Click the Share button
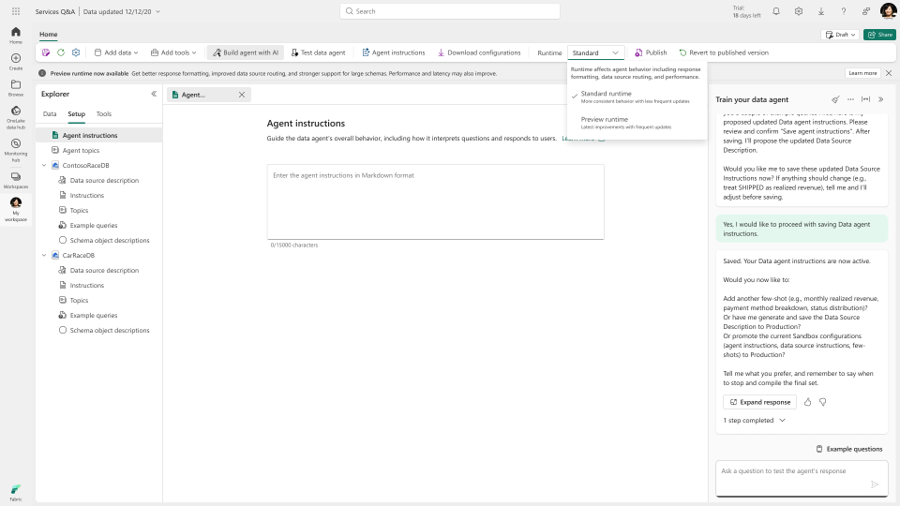 (x=879, y=34)
